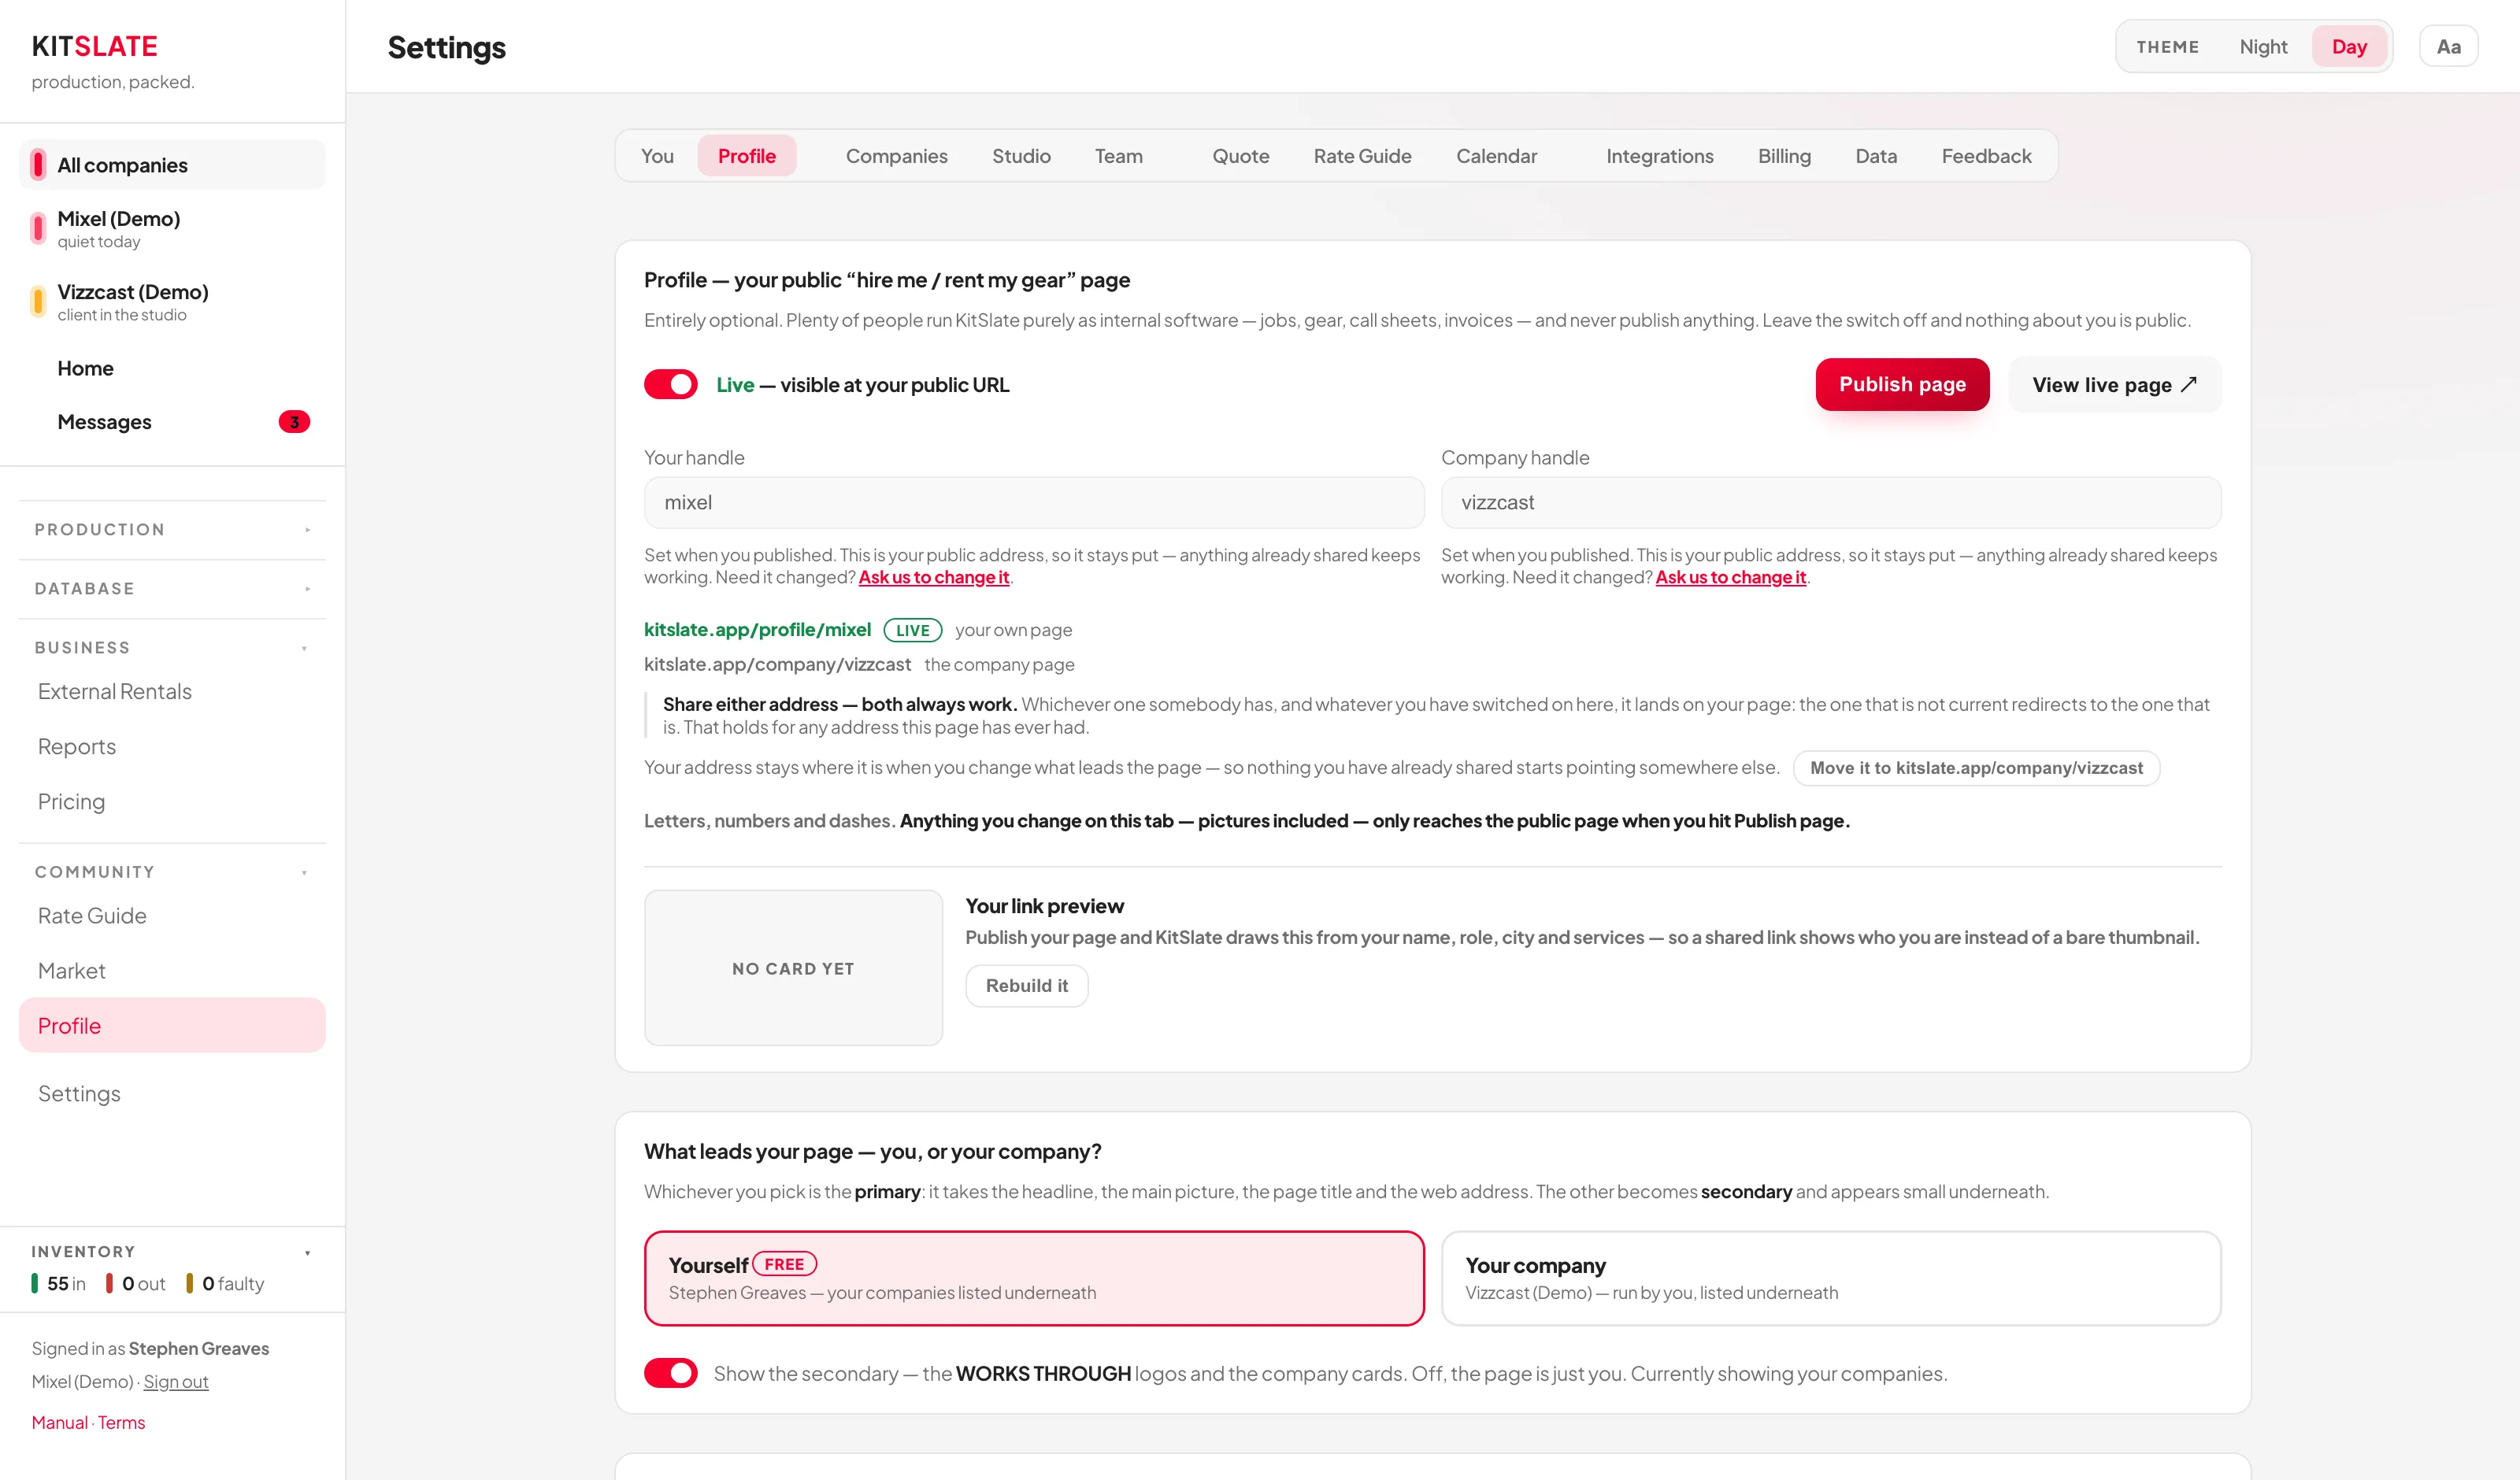Open the Terms link

(121, 1423)
